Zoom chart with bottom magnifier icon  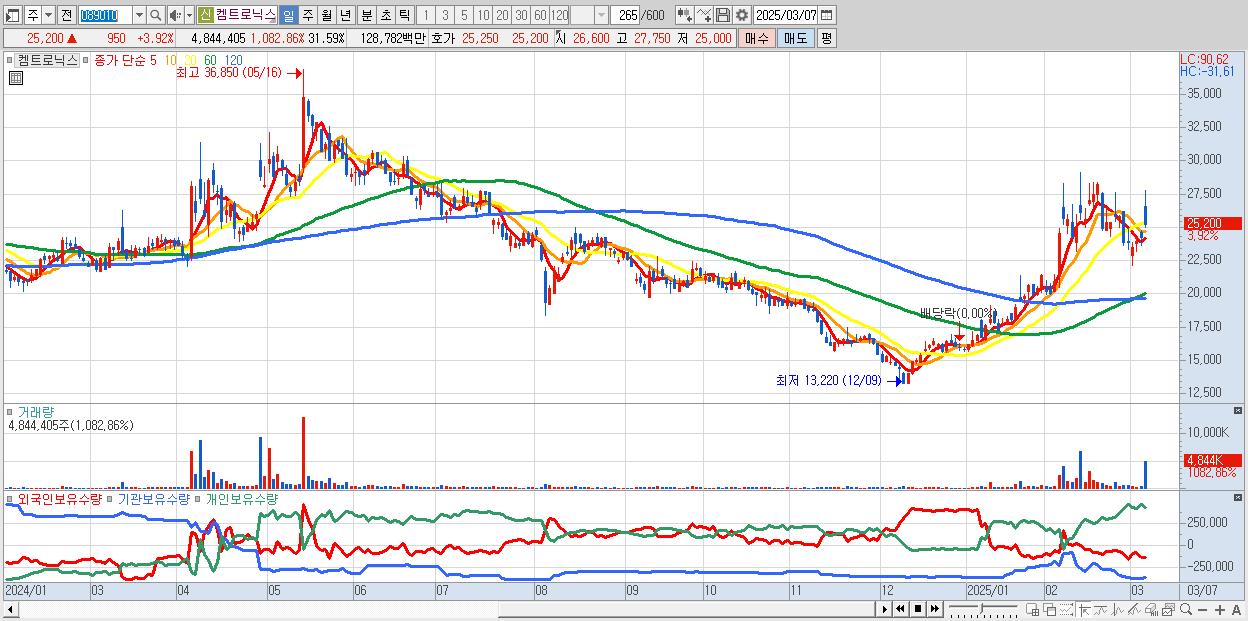(x=1186, y=609)
